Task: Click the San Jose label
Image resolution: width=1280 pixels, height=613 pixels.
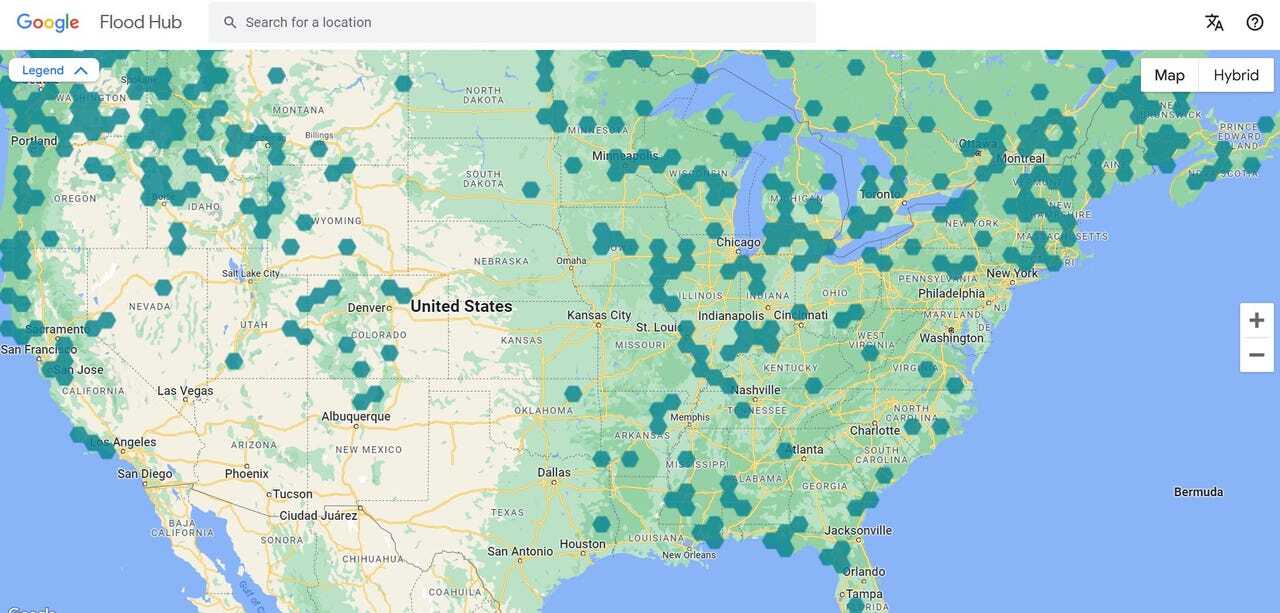Action: coord(78,370)
